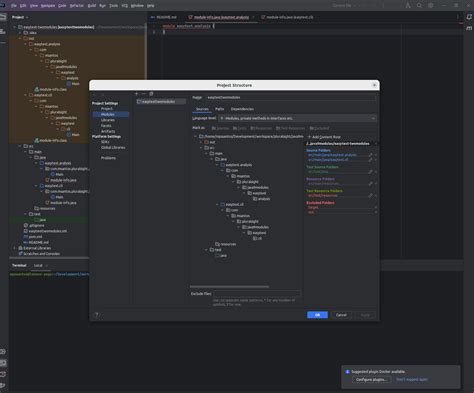Open the Structure tool window icon in left stripe
This screenshot has width=474, height=393.
point(3,31)
